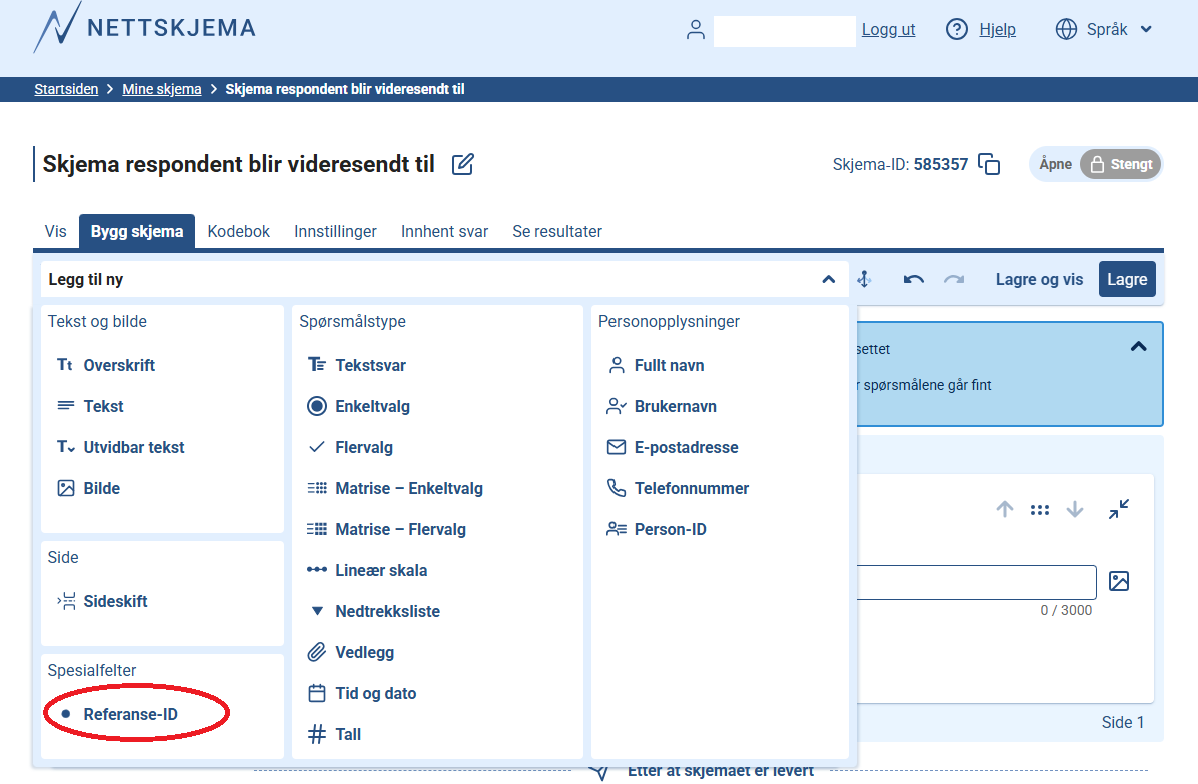Collapse the blue info box

tap(1138, 347)
